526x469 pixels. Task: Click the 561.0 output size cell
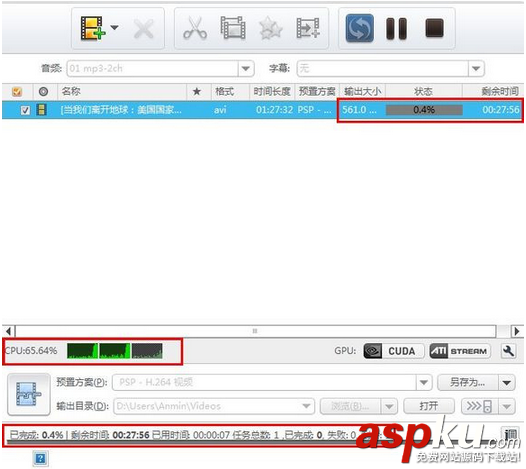click(359, 110)
